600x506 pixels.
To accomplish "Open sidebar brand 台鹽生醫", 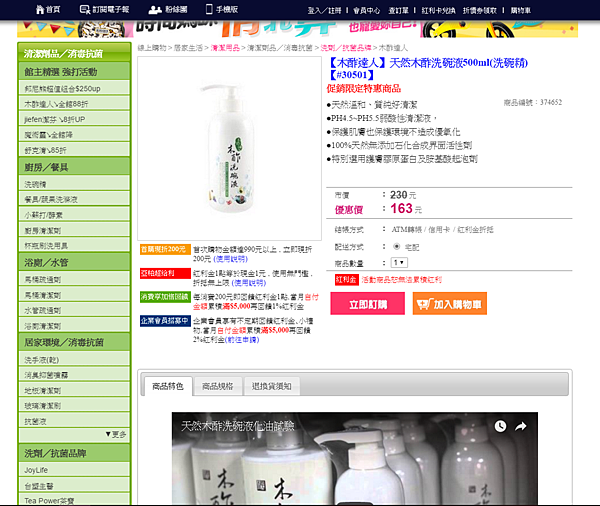I will coord(74,485).
